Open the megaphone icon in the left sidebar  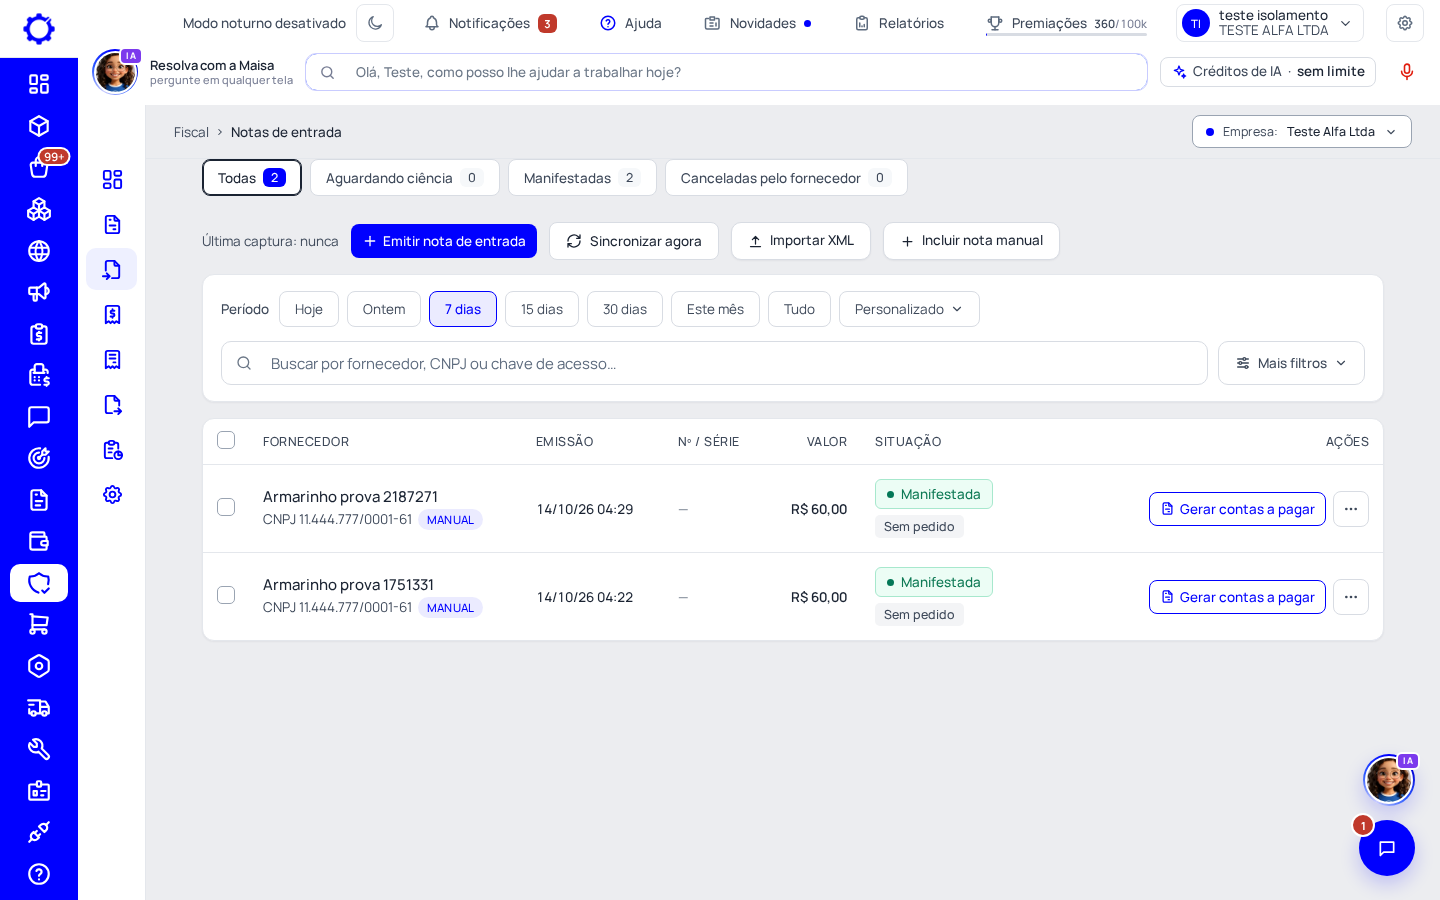pos(39,292)
